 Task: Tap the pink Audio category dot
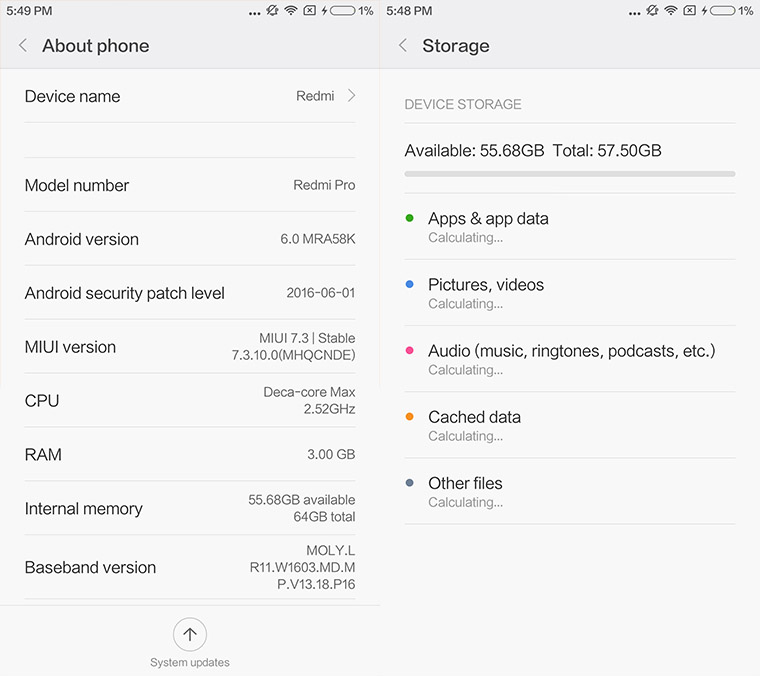point(410,351)
